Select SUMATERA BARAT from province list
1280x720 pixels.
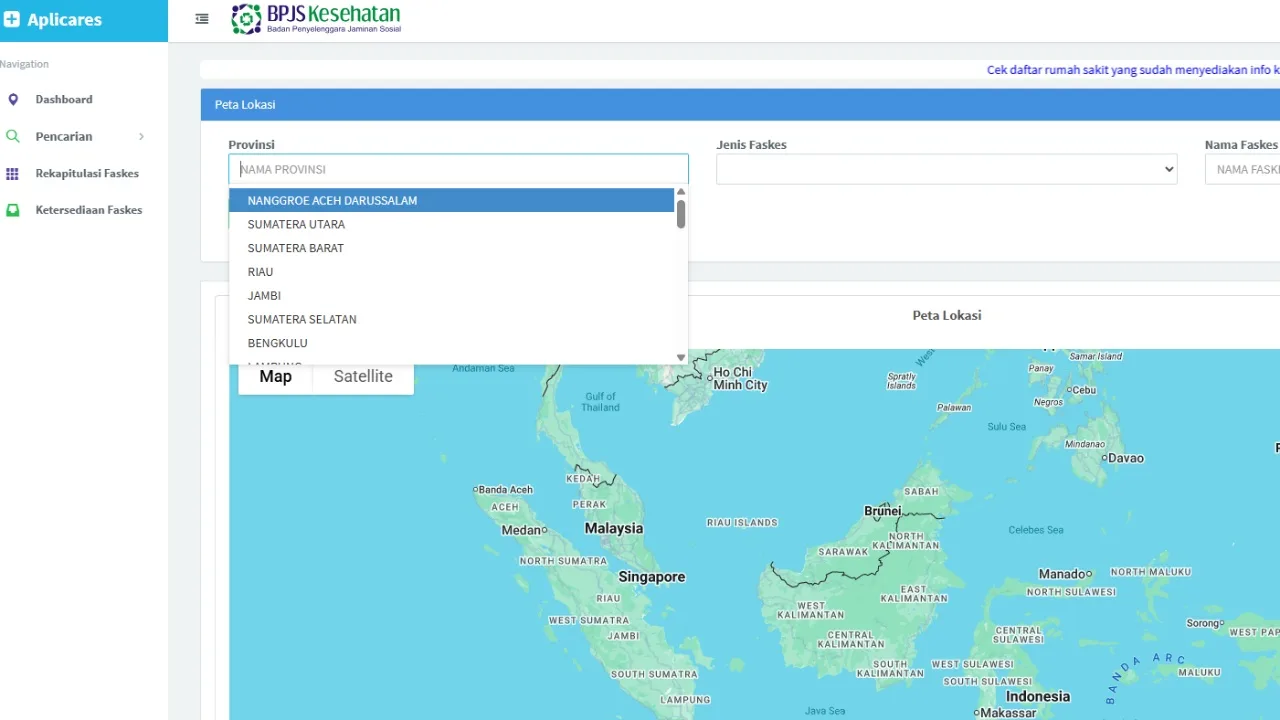coord(452,248)
